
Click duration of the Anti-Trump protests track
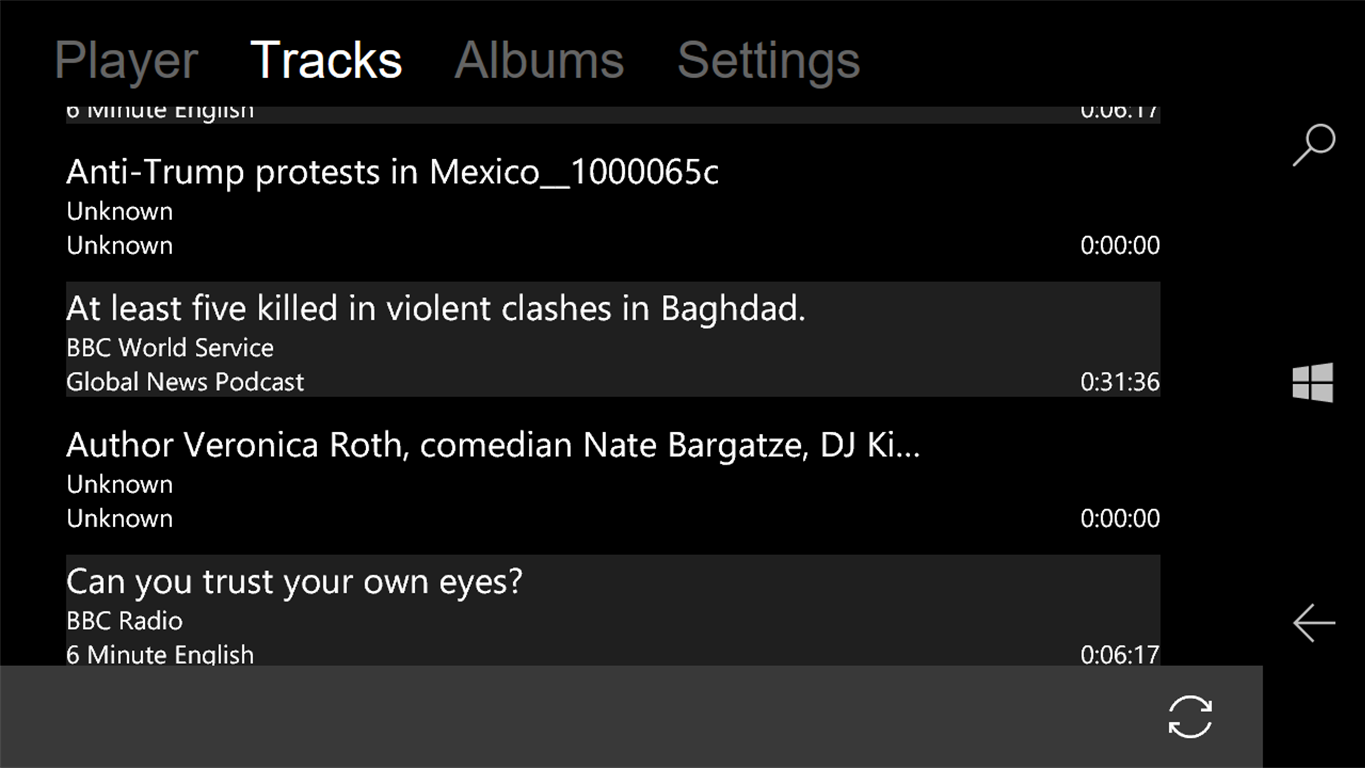(x=1119, y=246)
